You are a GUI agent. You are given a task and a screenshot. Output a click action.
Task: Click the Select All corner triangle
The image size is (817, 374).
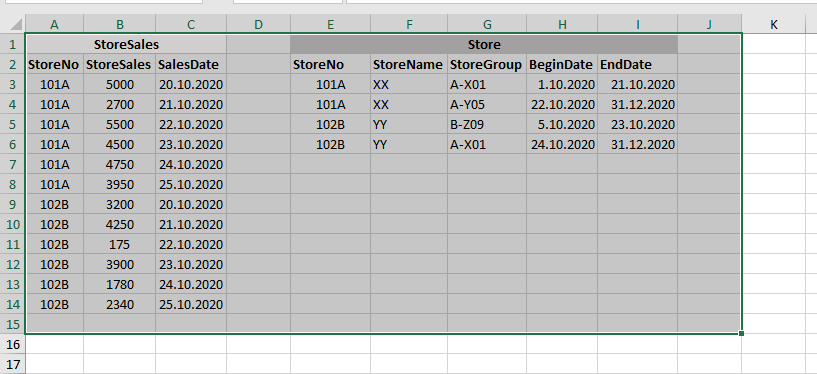coord(16,24)
